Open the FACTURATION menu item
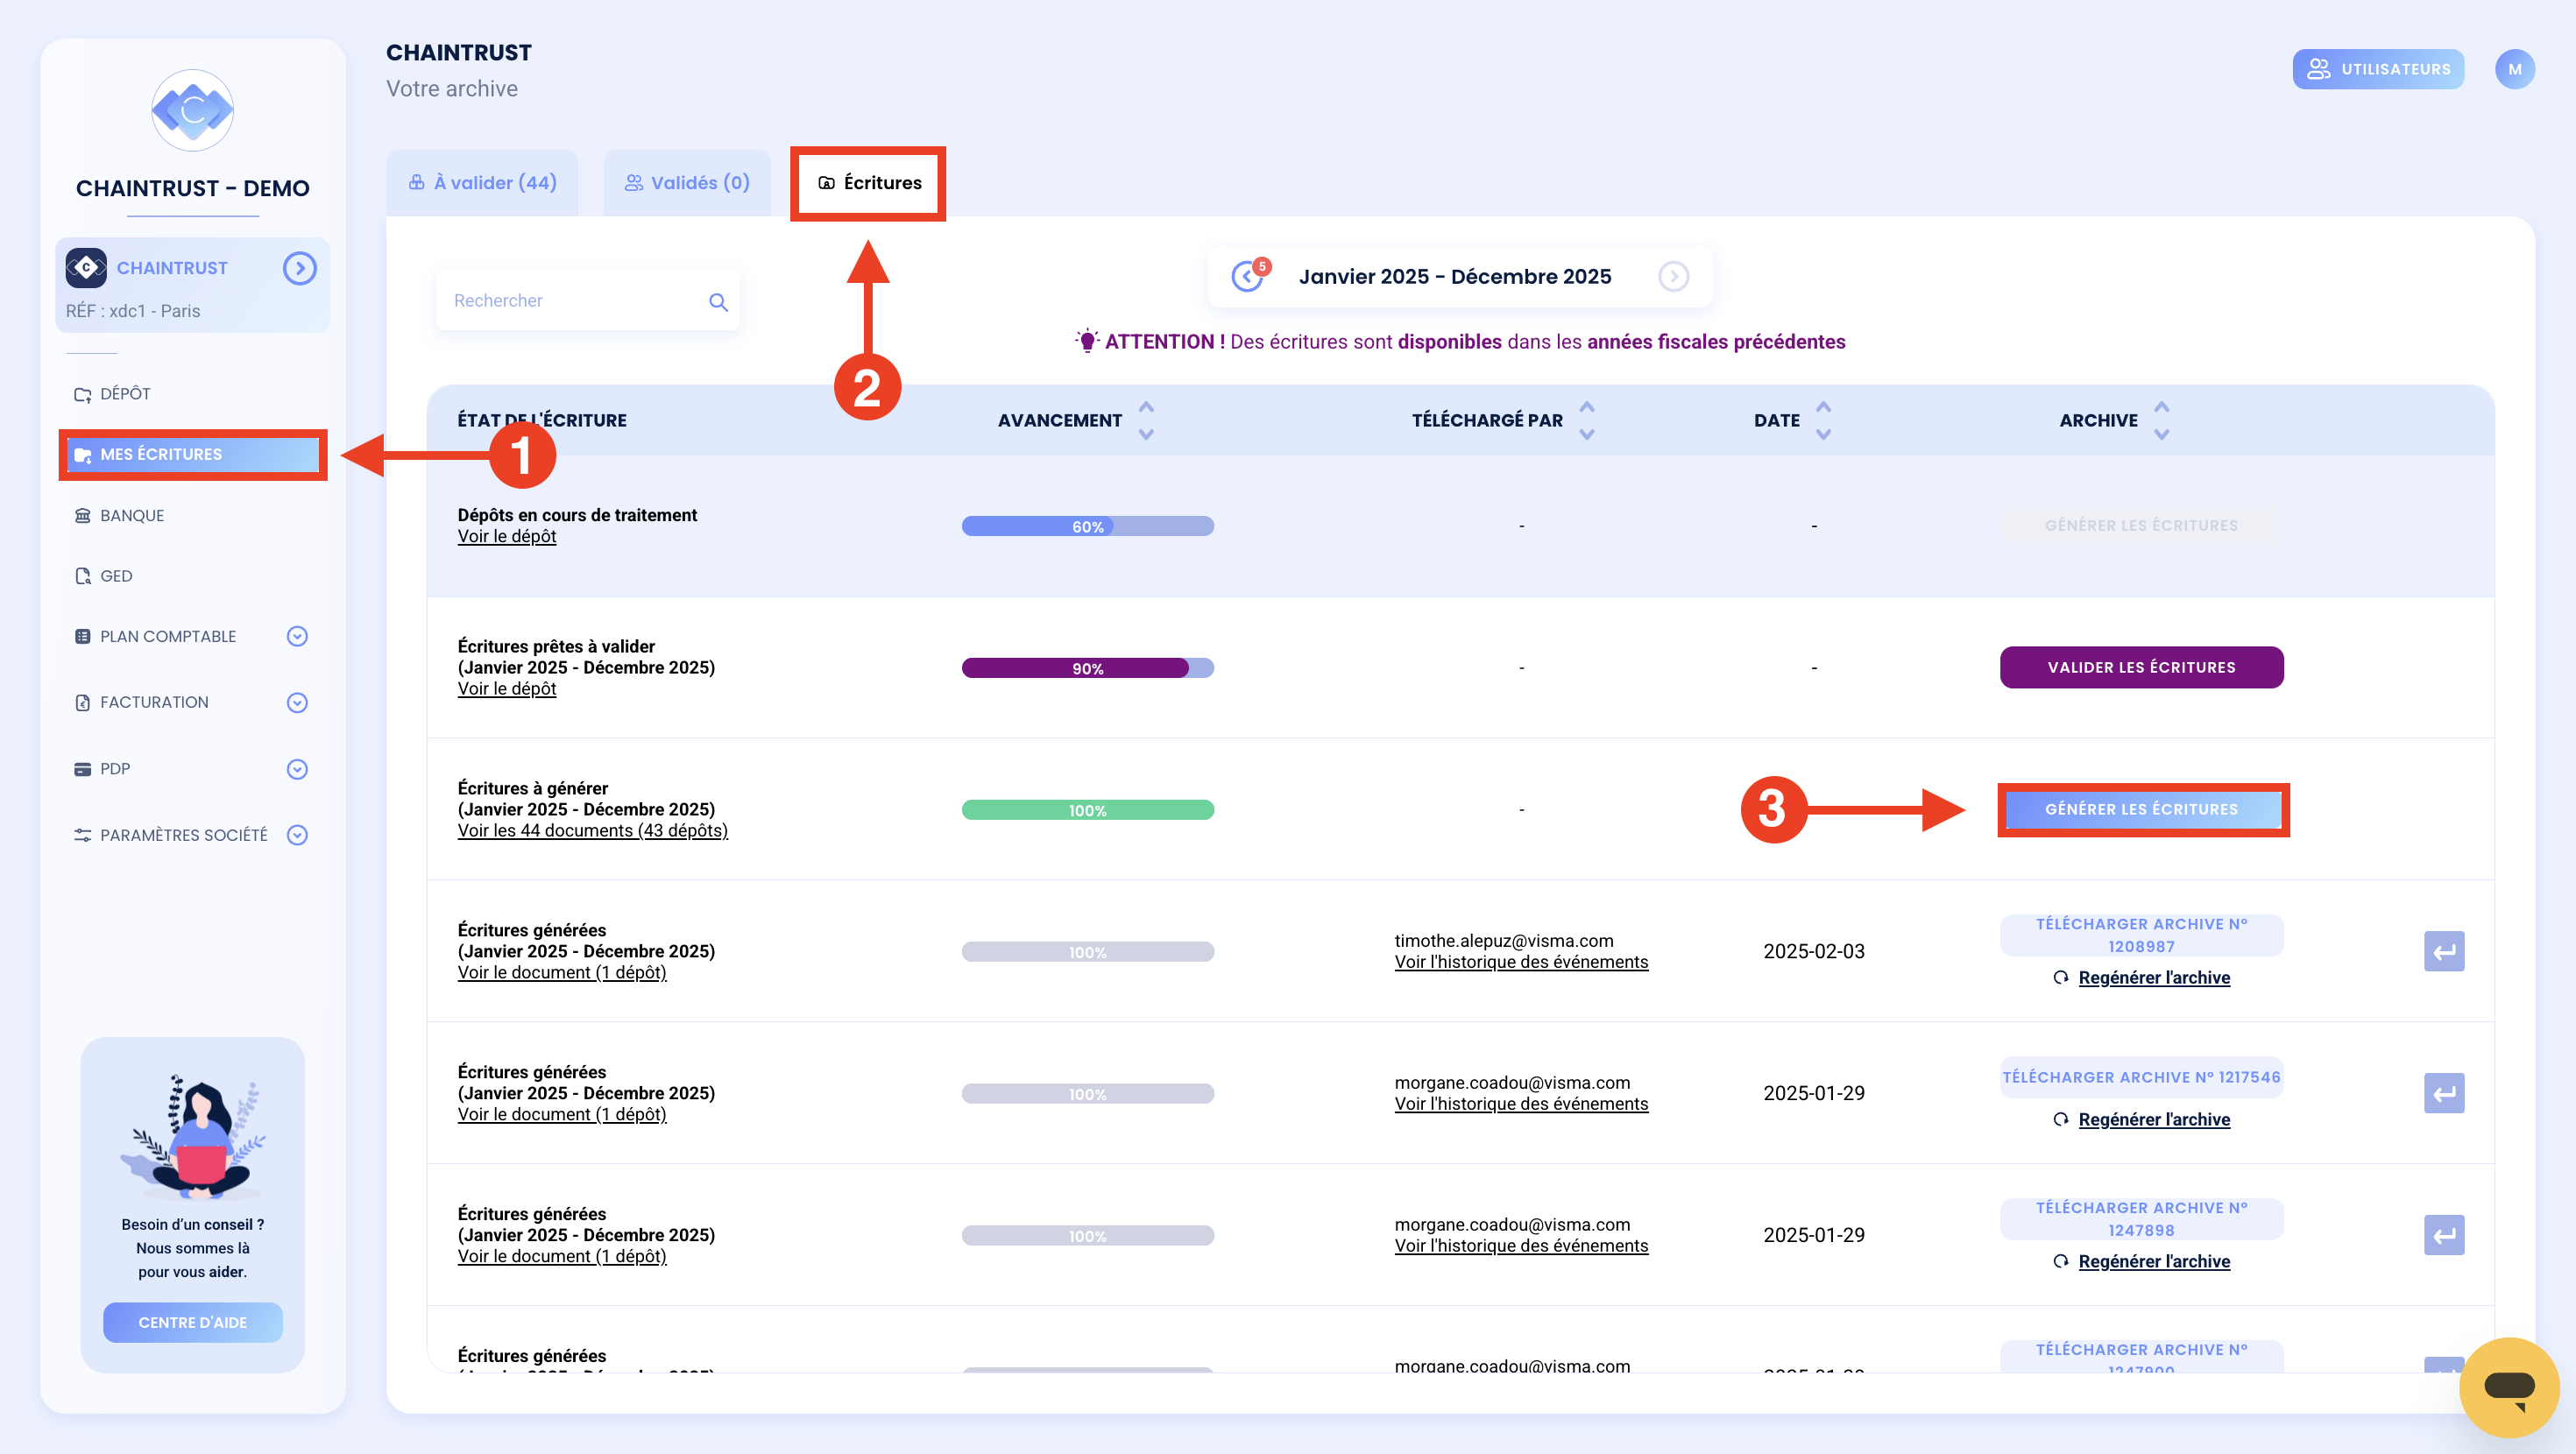This screenshot has height=1454, width=2576. 154,702
